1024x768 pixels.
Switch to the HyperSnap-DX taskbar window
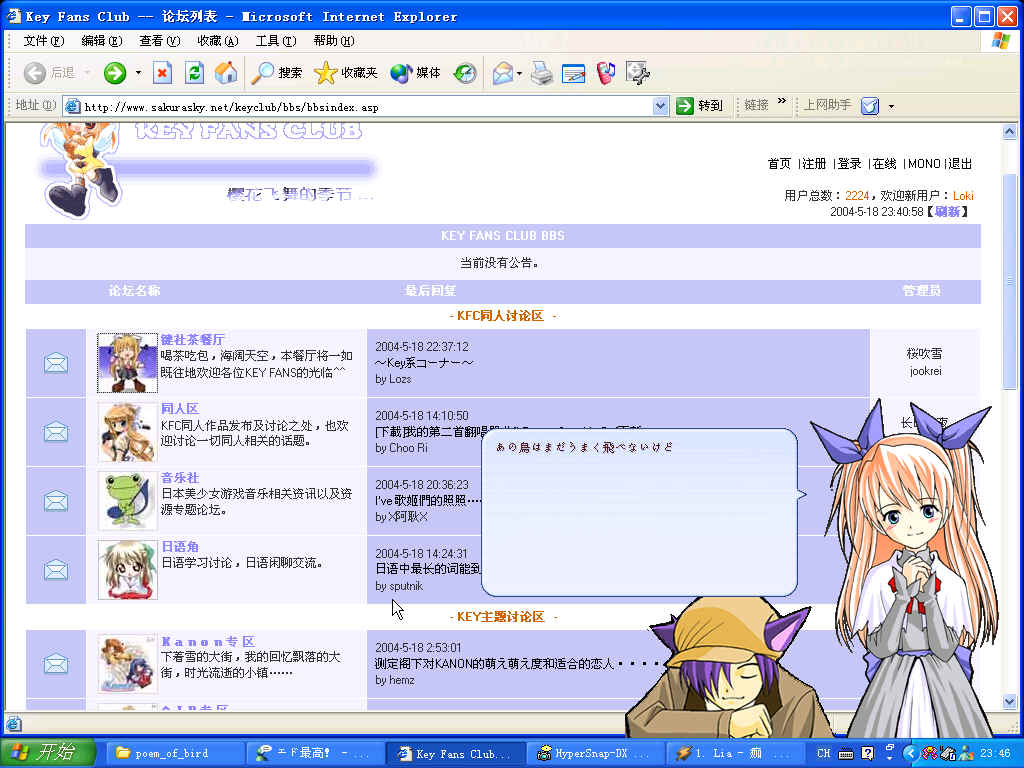pyautogui.click(x=595, y=754)
